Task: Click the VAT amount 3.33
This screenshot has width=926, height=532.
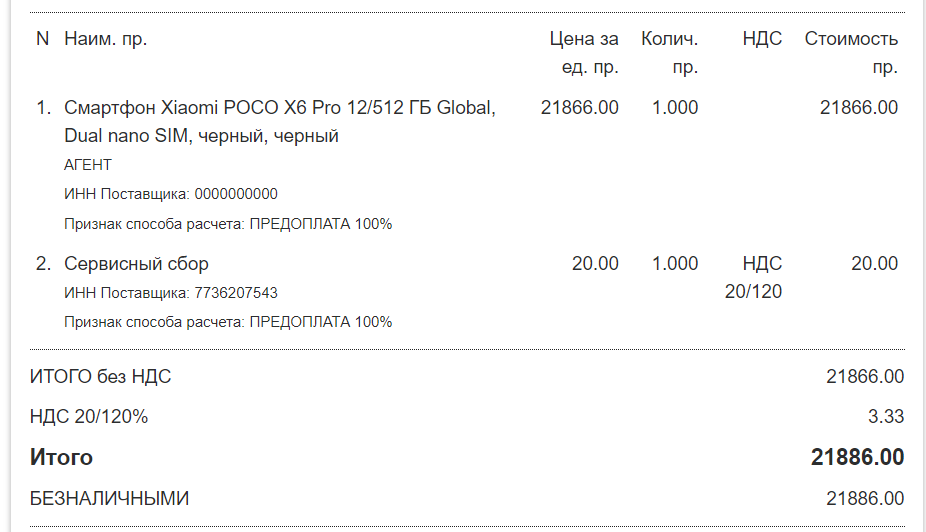Action: pos(886,417)
